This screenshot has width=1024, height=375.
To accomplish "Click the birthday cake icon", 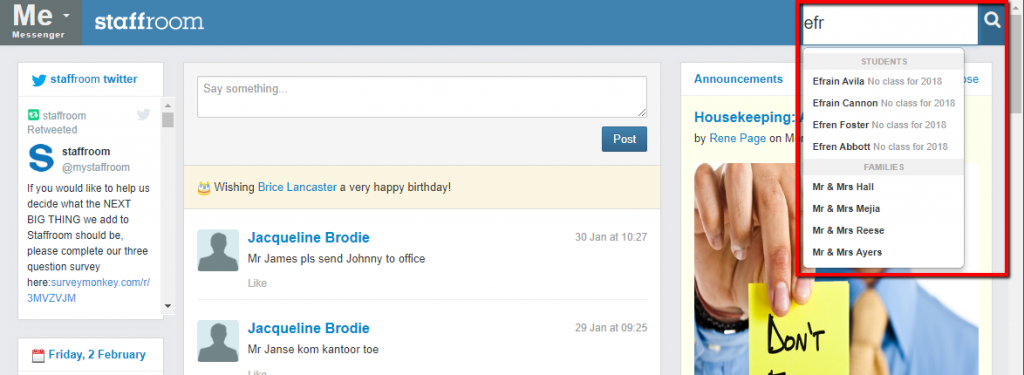I will coord(204,188).
